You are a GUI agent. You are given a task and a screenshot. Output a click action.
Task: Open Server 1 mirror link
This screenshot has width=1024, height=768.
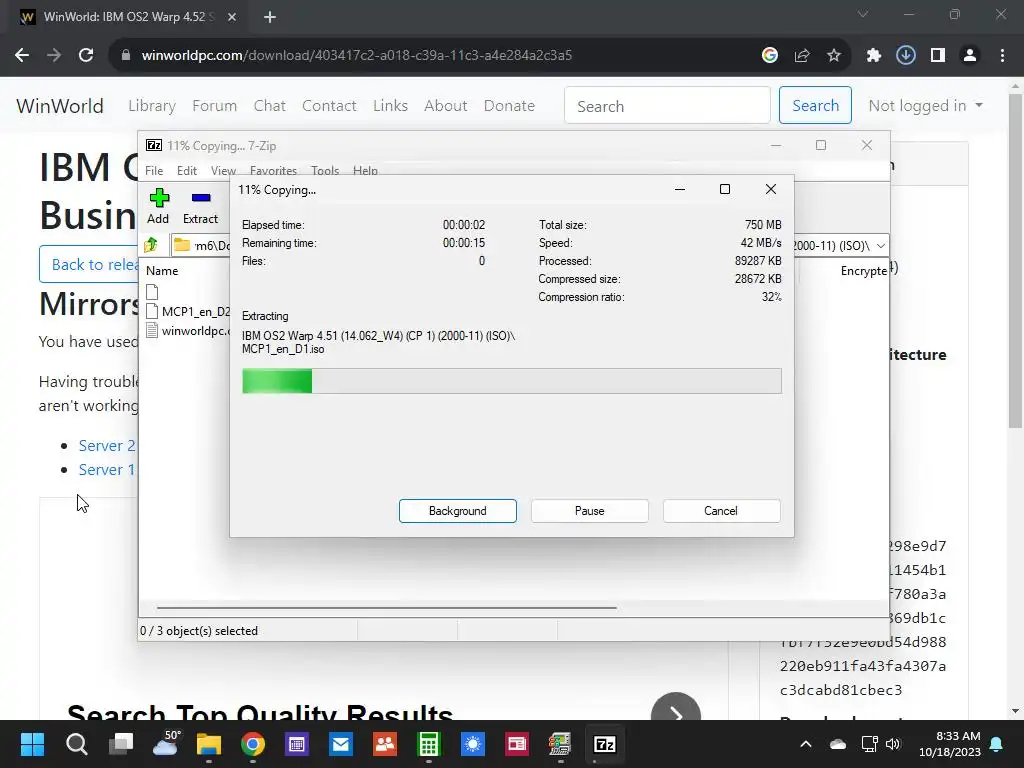coord(107,470)
